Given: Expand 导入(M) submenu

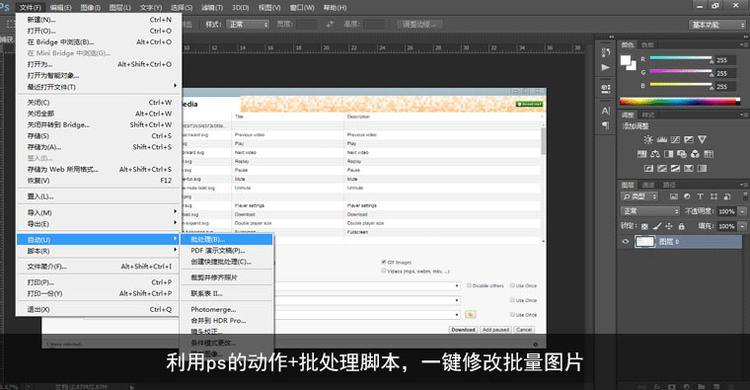Looking at the screenshot, I should (99, 212).
